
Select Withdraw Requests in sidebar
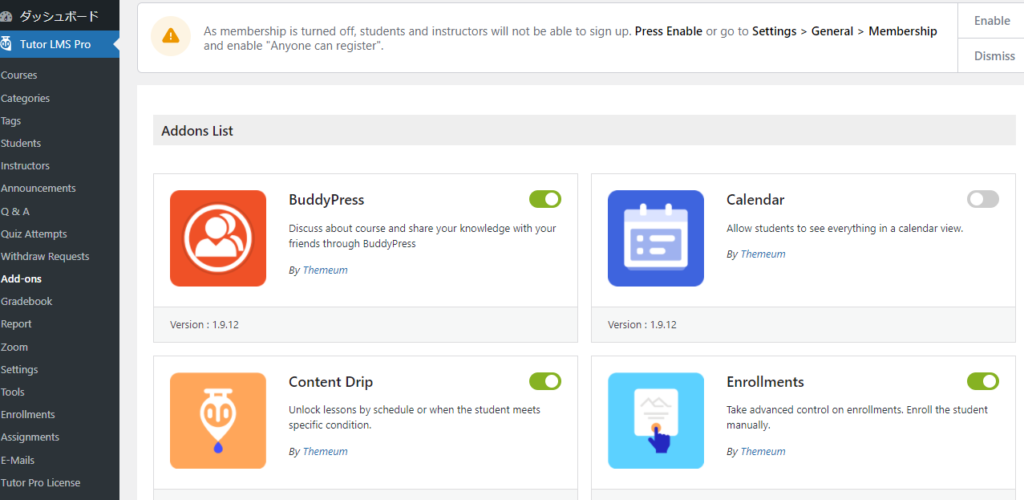pos(45,257)
